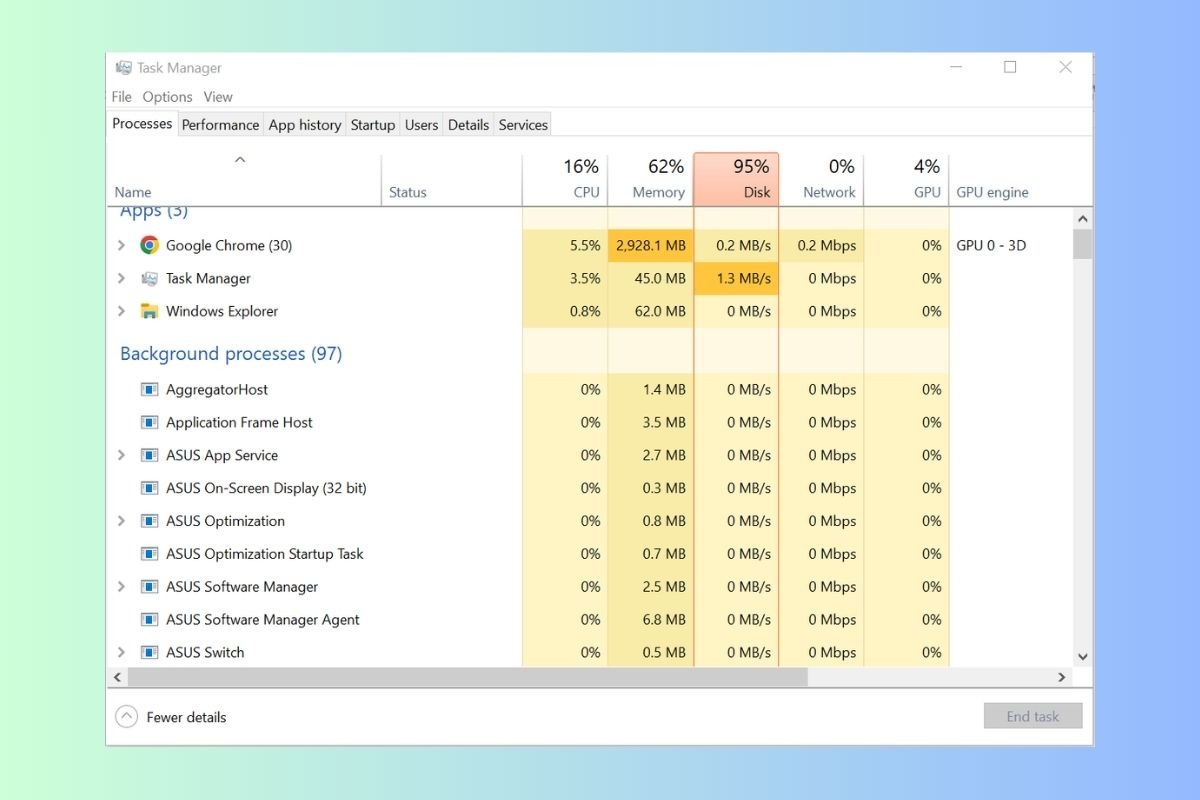
Task: Switch to the Performance tab
Action: (x=220, y=125)
